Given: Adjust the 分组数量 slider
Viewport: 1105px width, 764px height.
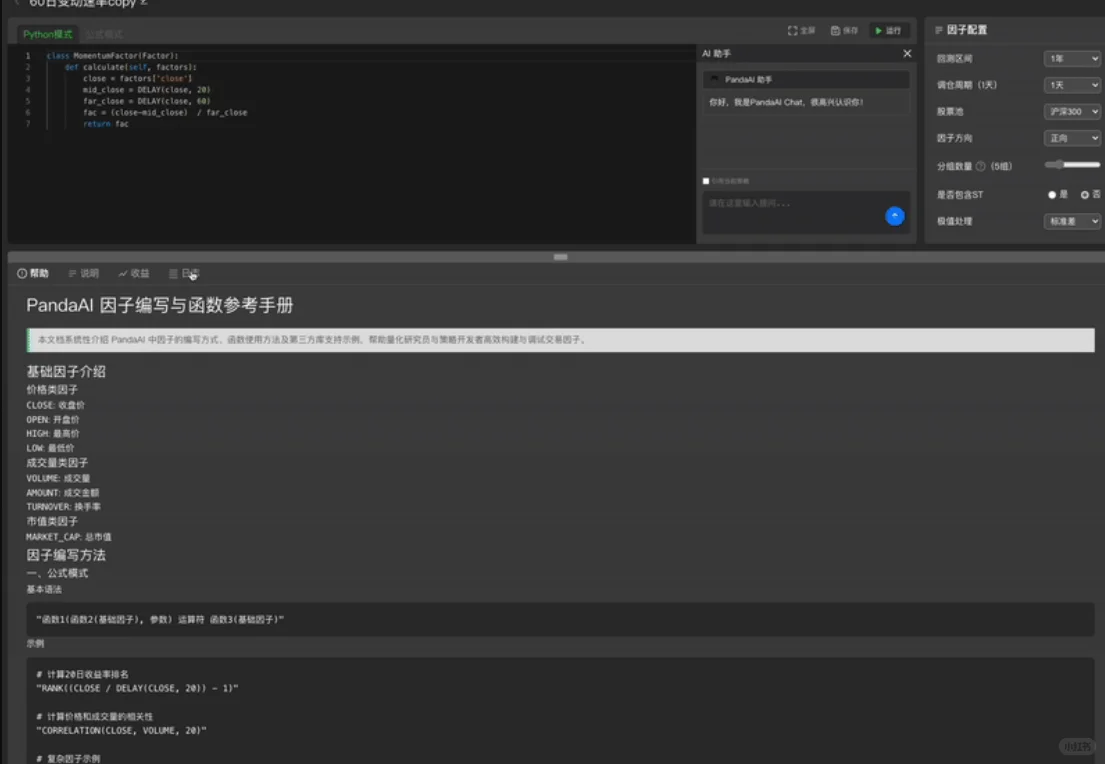Looking at the screenshot, I should pyautogui.click(x=1072, y=165).
